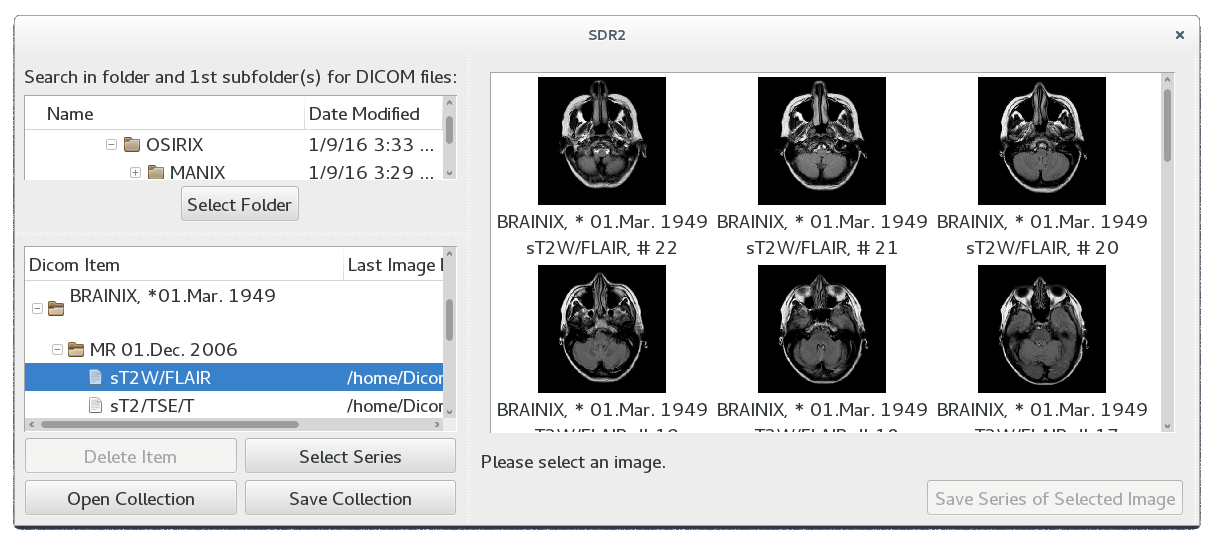This screenshot has height=536, width=1210.
Task: Sort by the Date Modified column header
Action: point(364,114)
